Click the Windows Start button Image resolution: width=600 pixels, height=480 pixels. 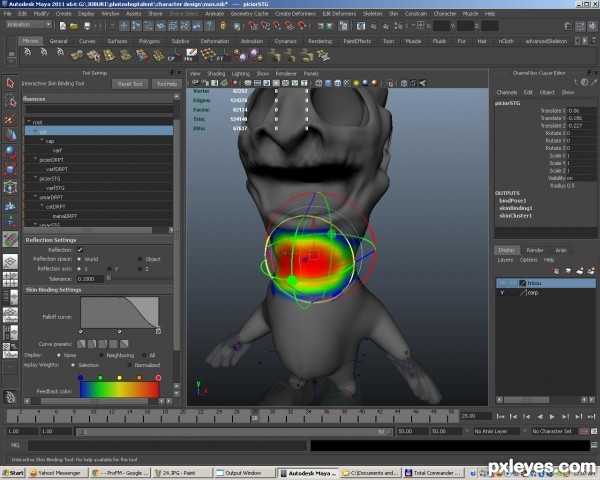click(x=13, y=473)
